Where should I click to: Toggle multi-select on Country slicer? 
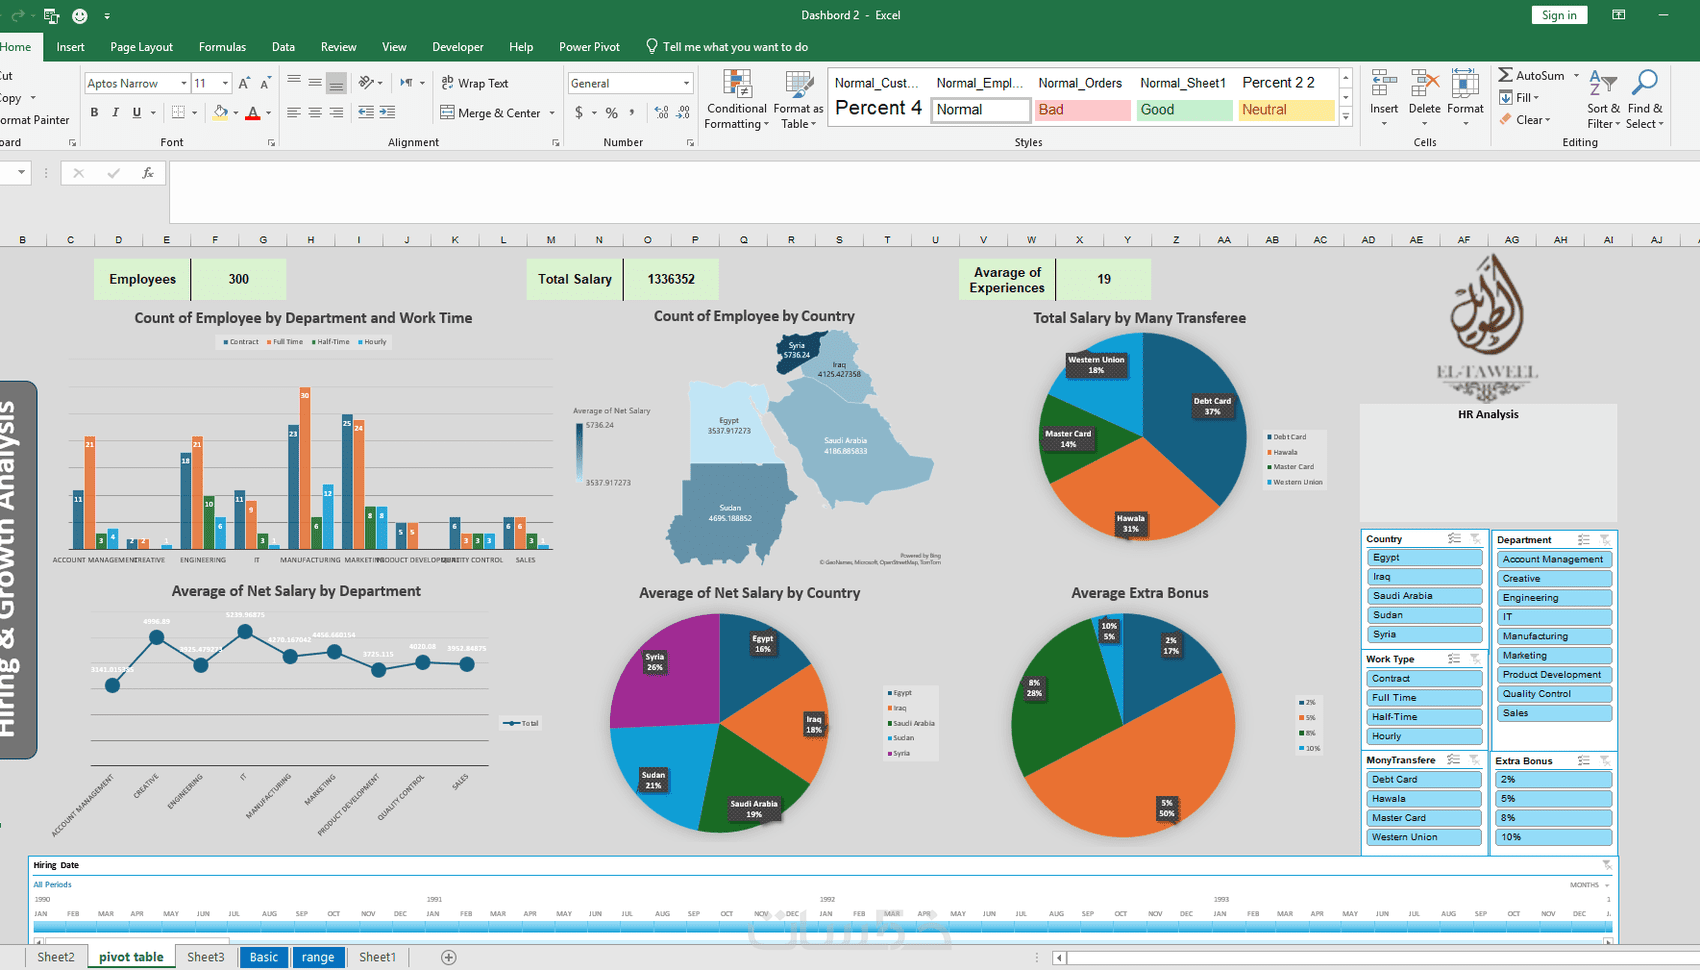1454,539
